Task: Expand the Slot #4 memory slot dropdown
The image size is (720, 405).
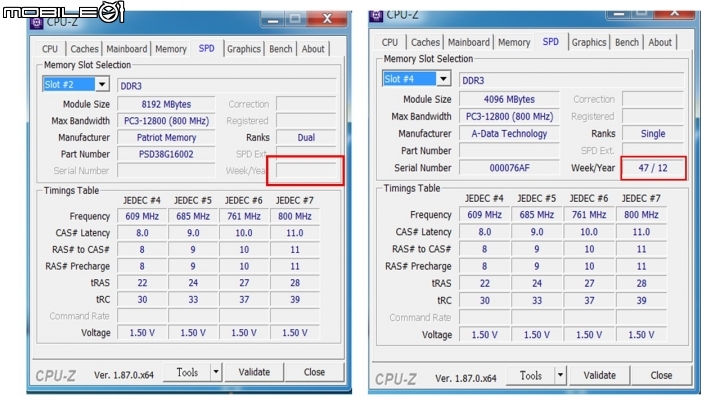Action: (443, 79)
